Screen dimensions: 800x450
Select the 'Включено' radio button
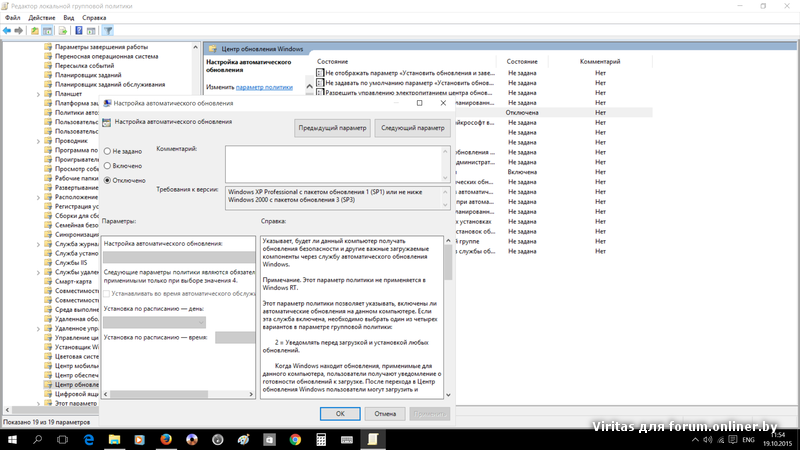coord(108,166)
